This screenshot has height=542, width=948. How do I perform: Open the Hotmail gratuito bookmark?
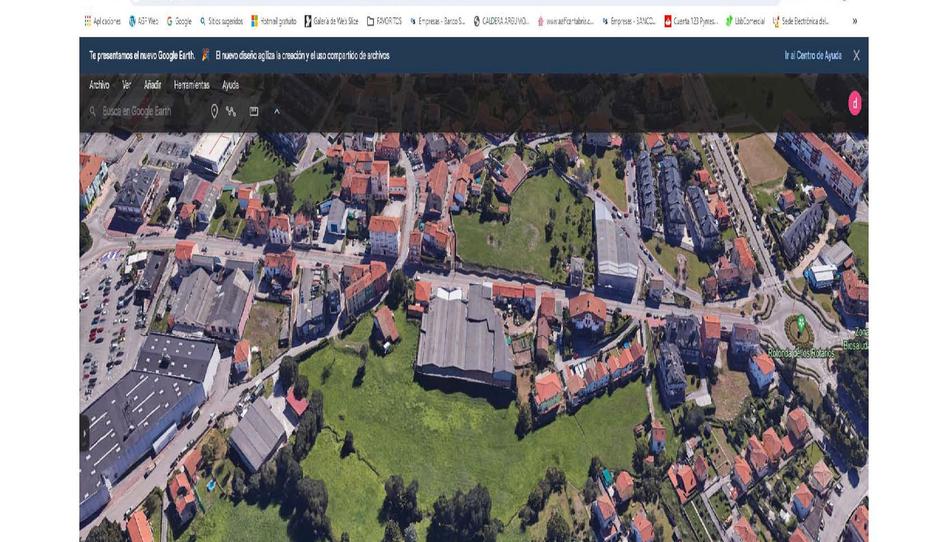(274, 21)
